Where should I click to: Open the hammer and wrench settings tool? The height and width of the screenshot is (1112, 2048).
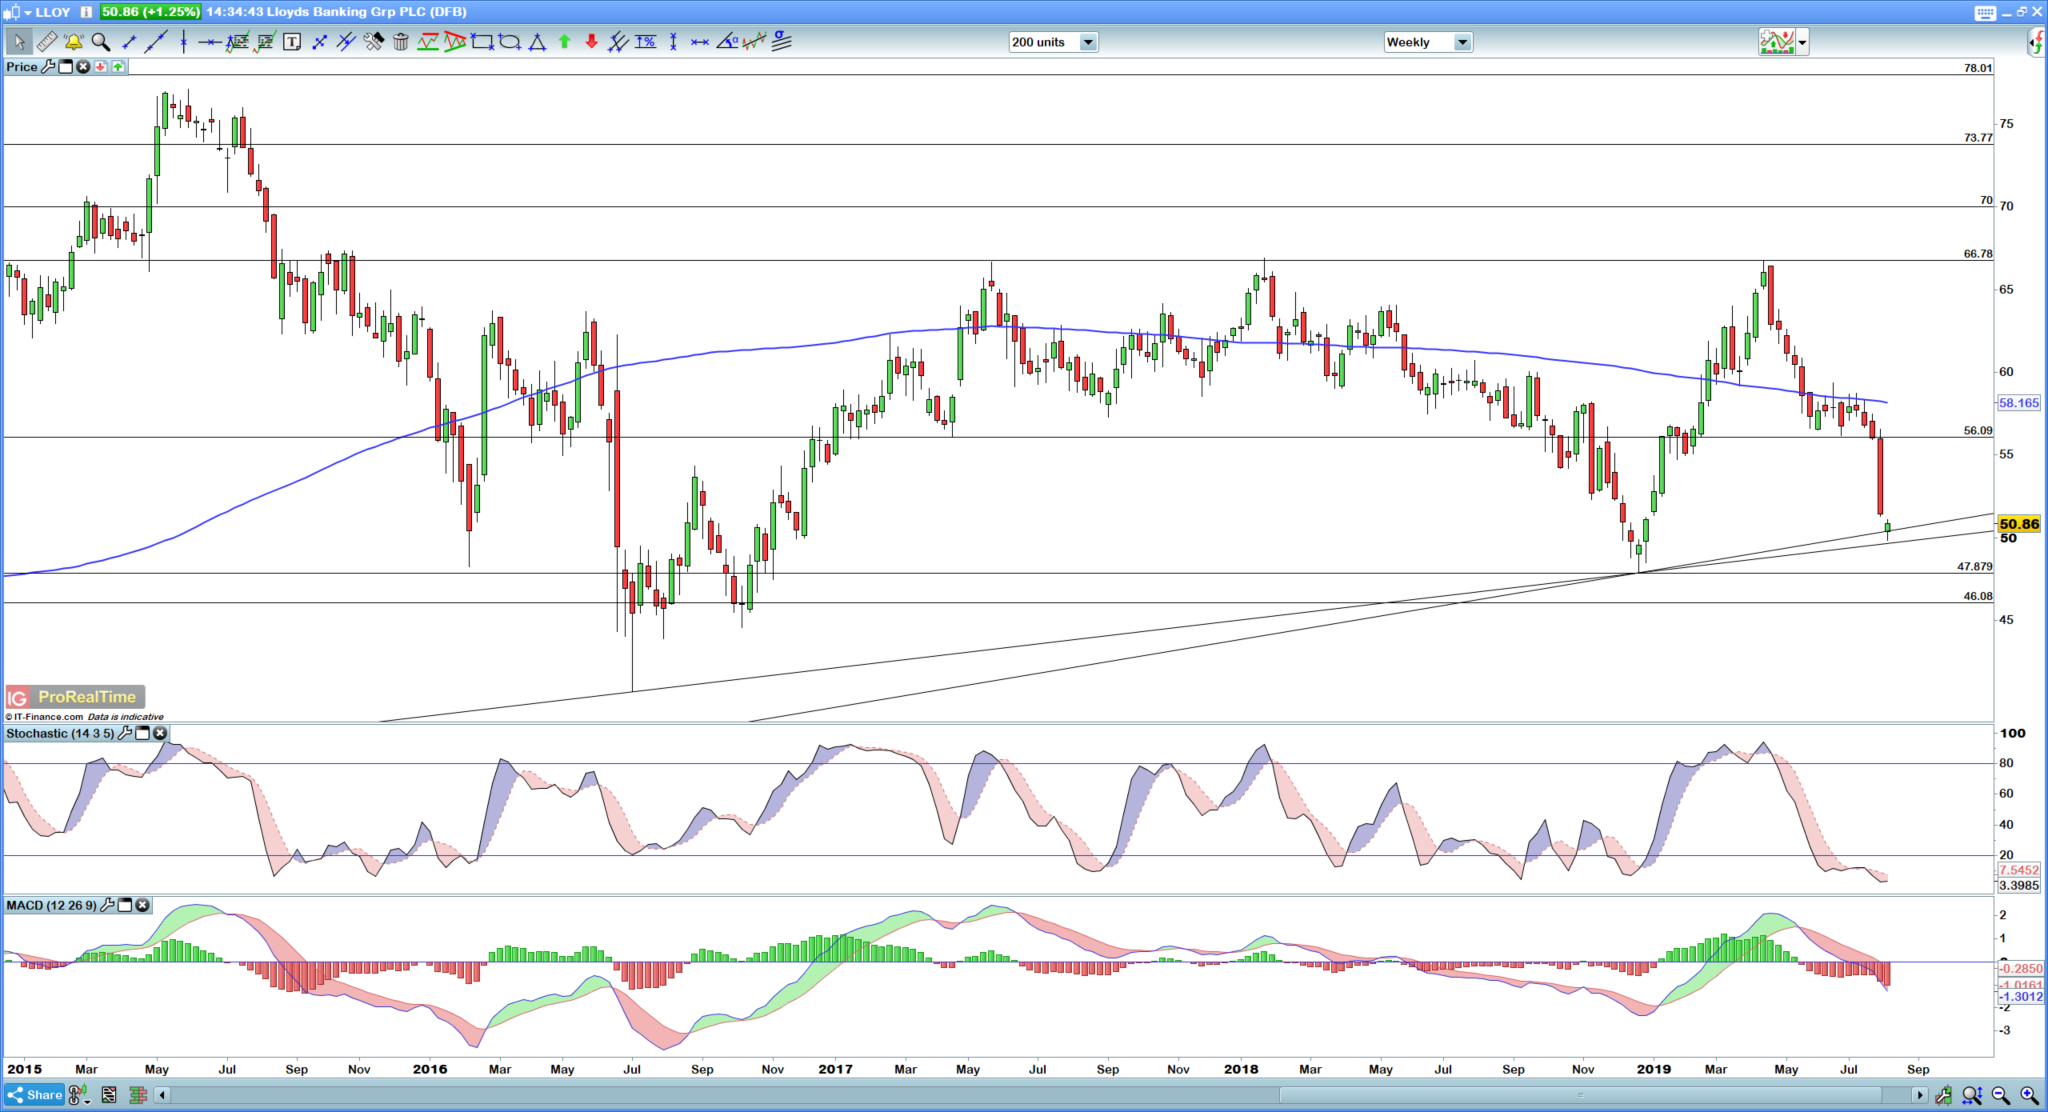click(x=373, y=42)
